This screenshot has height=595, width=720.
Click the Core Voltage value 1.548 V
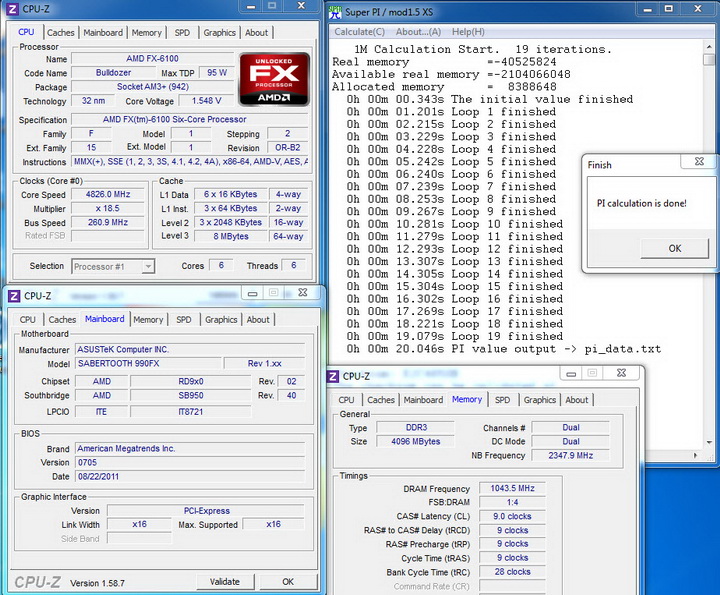pyautogui.click(x=206, y=101)
